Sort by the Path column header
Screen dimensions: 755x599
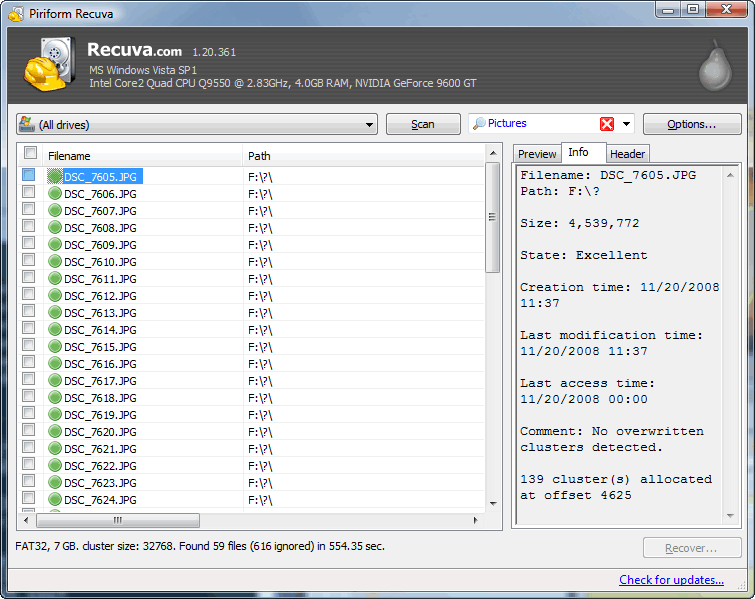pos(364,156)
